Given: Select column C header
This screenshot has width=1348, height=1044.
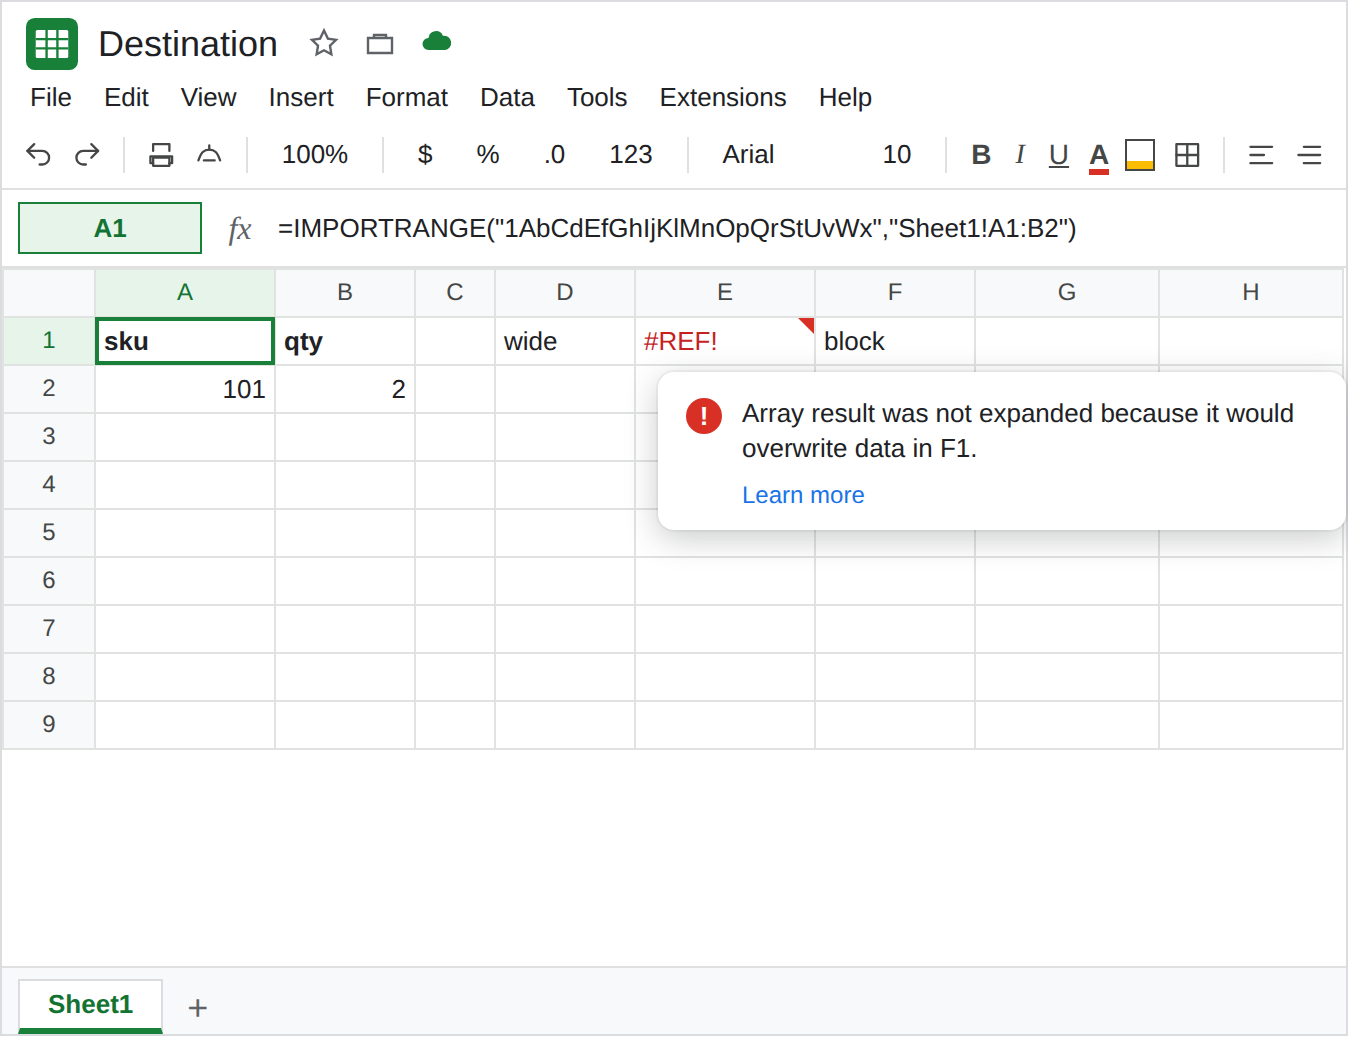Looking at the screenshot, I should click(x=455, y=292).
